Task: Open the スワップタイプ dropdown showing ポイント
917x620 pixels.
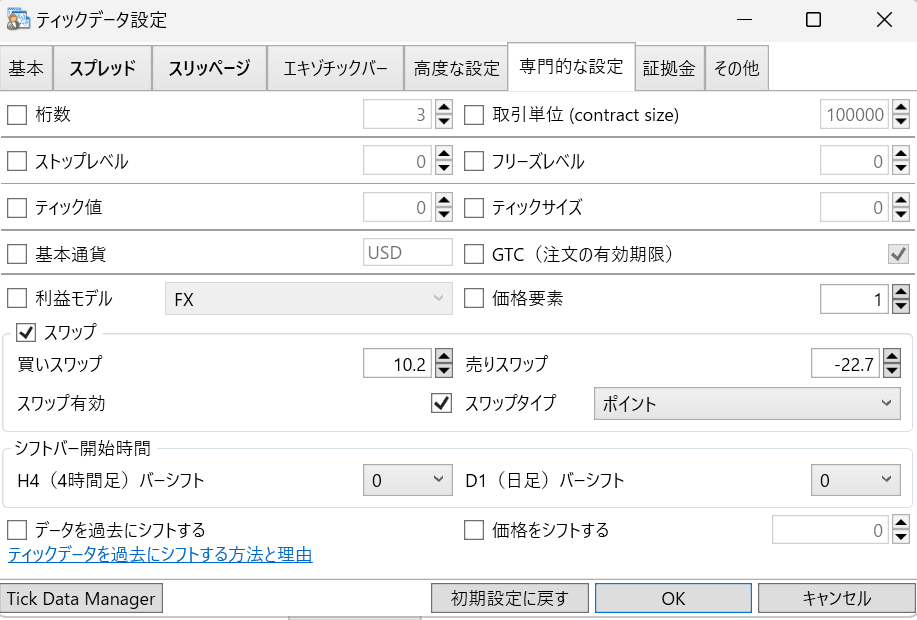Action: 747,404
